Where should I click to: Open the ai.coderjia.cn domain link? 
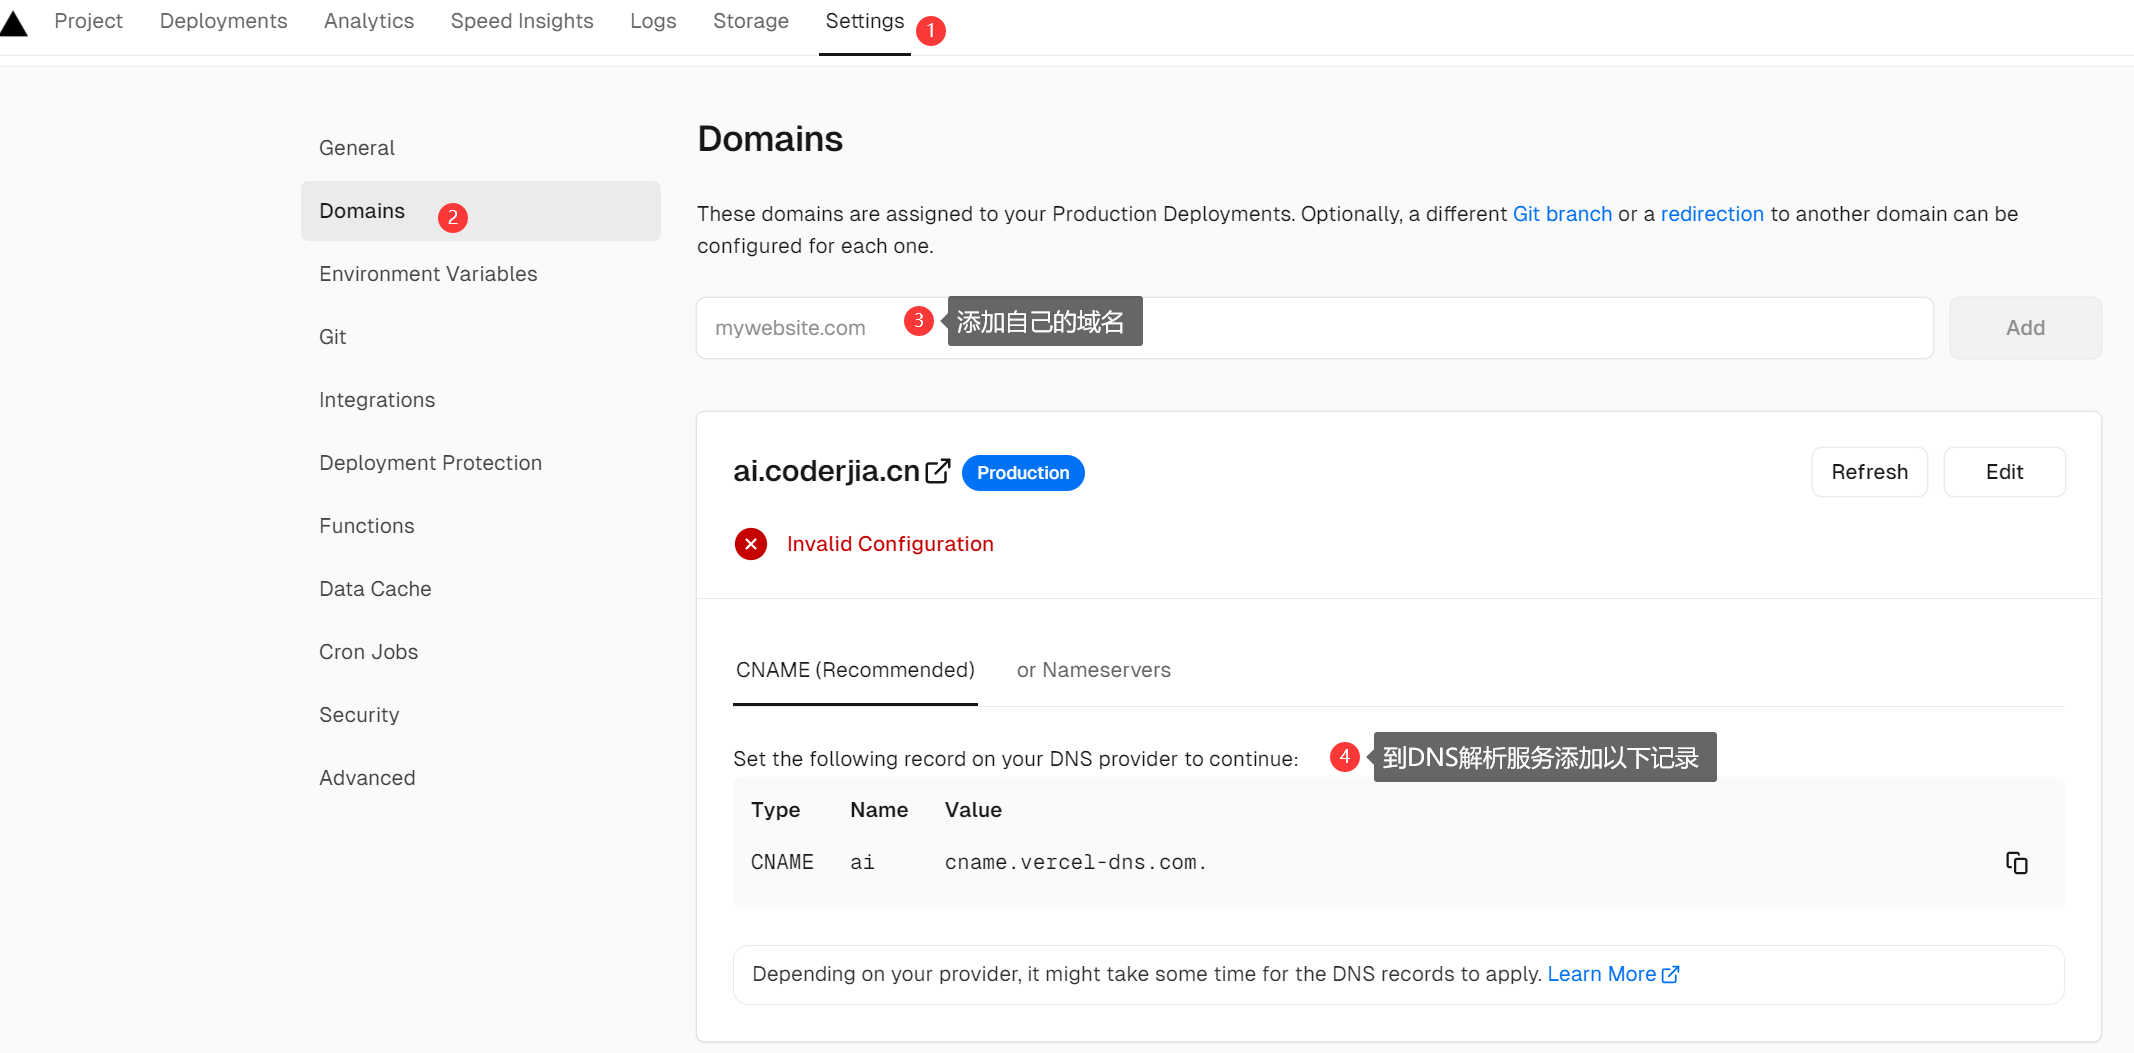[826, 471]
